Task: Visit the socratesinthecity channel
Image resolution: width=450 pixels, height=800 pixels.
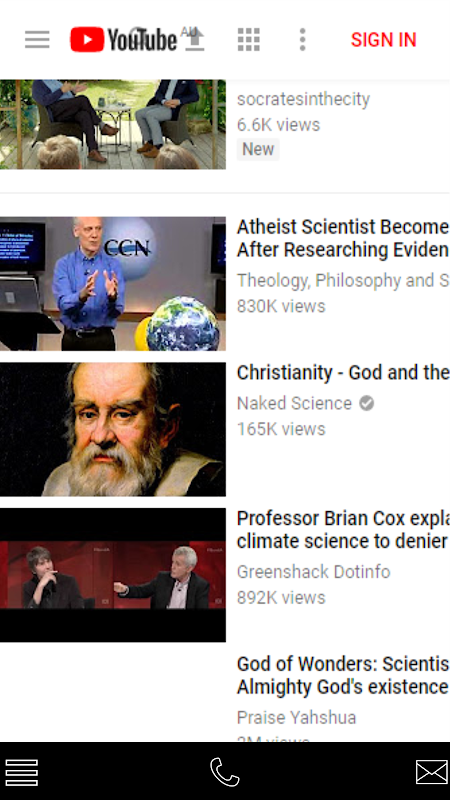Action: [303, 99]
